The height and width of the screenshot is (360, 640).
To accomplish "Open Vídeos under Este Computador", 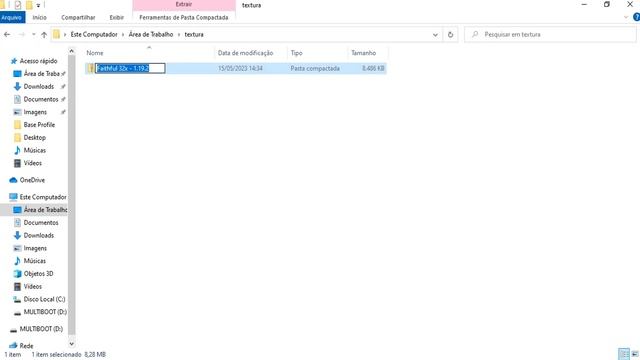I will 32,287.
